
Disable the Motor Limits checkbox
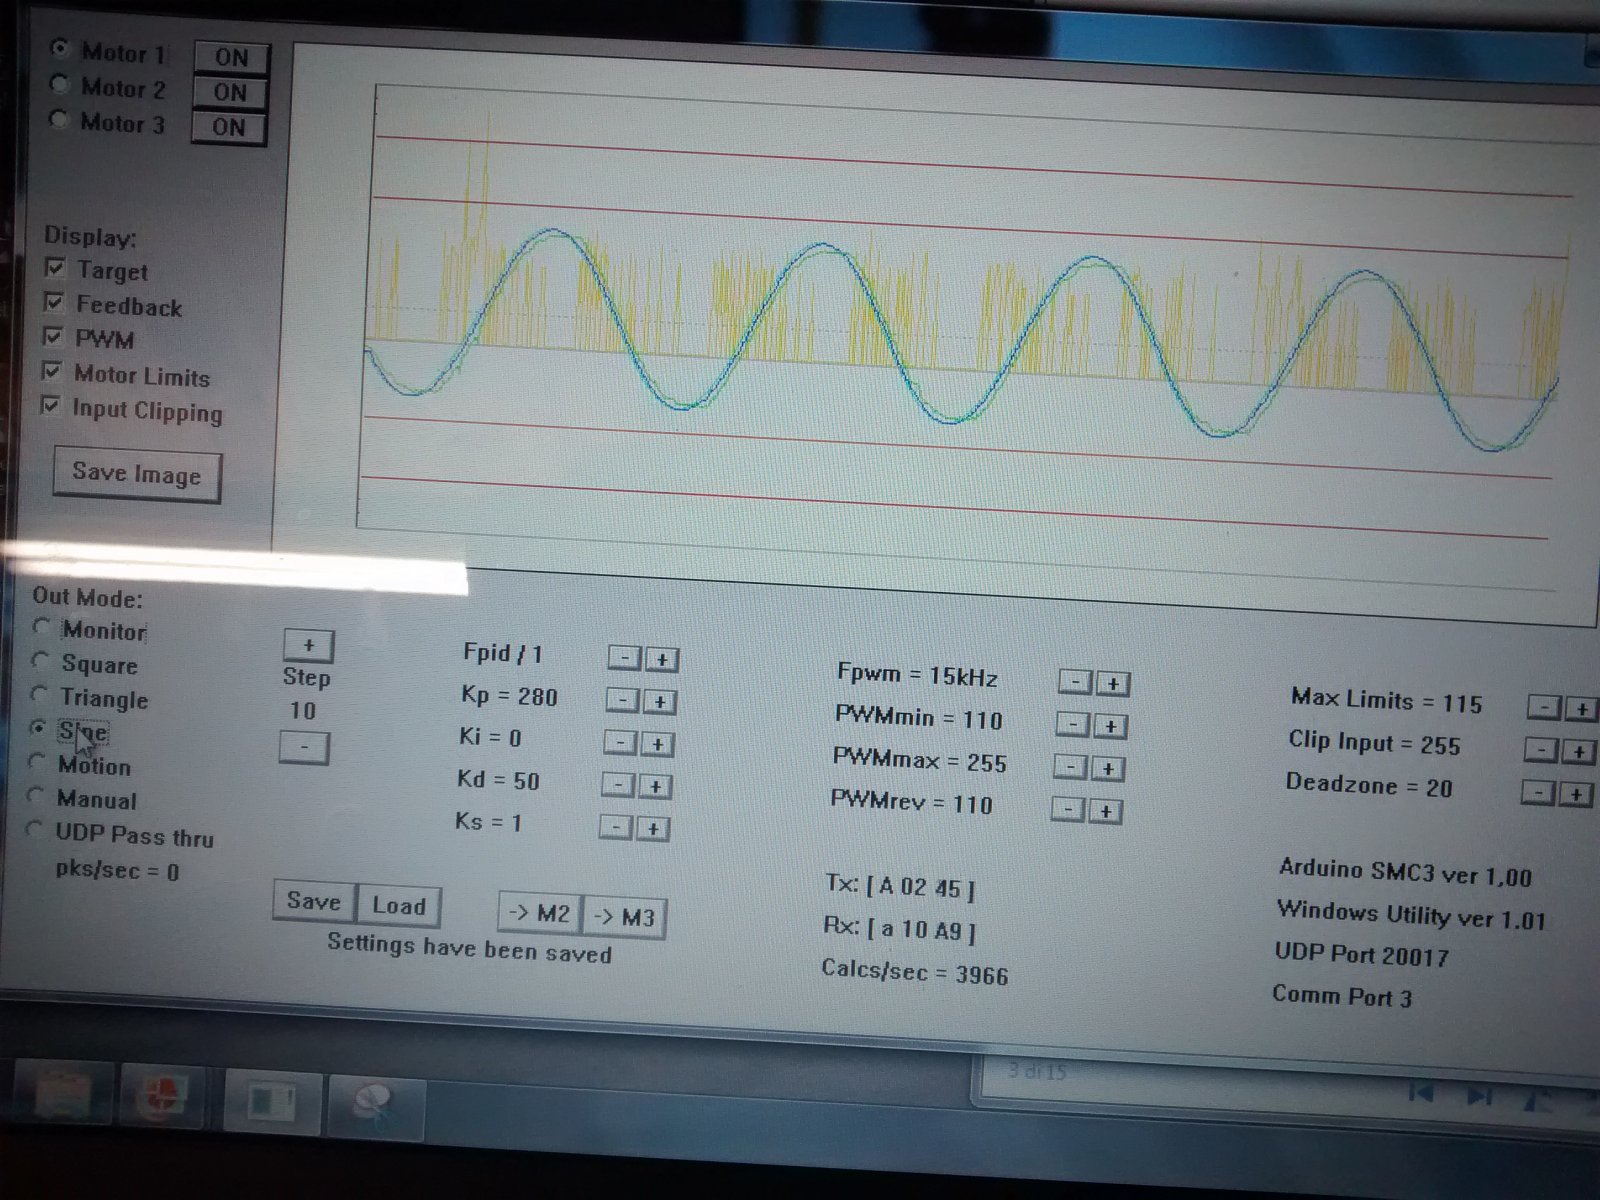[x=51, y=372]
